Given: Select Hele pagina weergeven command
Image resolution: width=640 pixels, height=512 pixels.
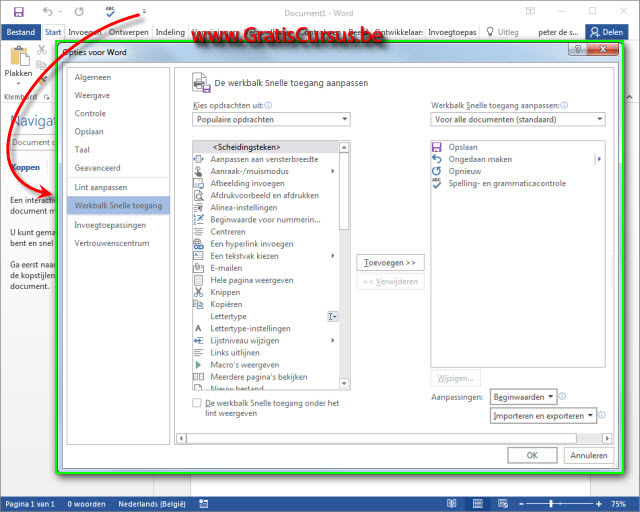Looking at the screenshot, I should pos(265,280).
